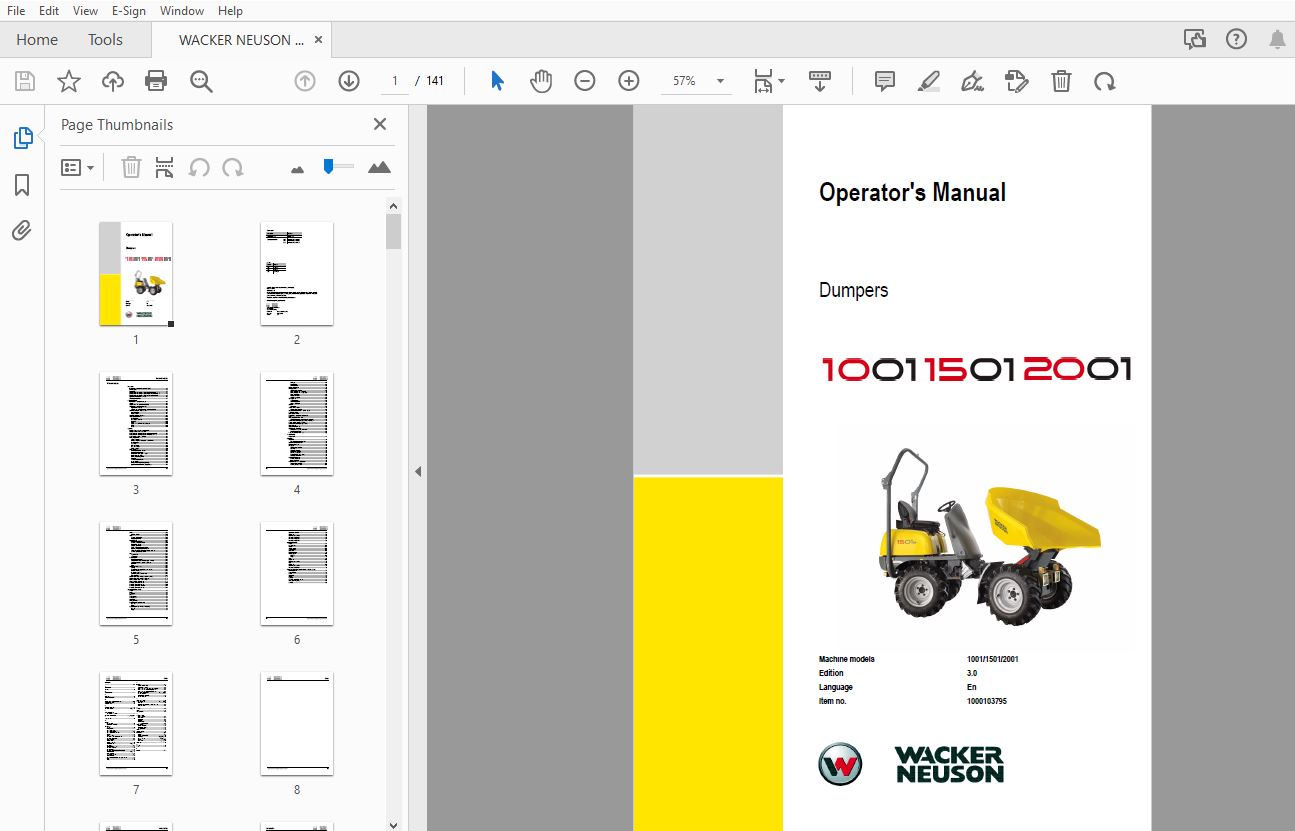This screenshot has height=831, width=1295.
Task: Open fit page scrolling options
Action: pyautogui.click(x=768, y=81)
